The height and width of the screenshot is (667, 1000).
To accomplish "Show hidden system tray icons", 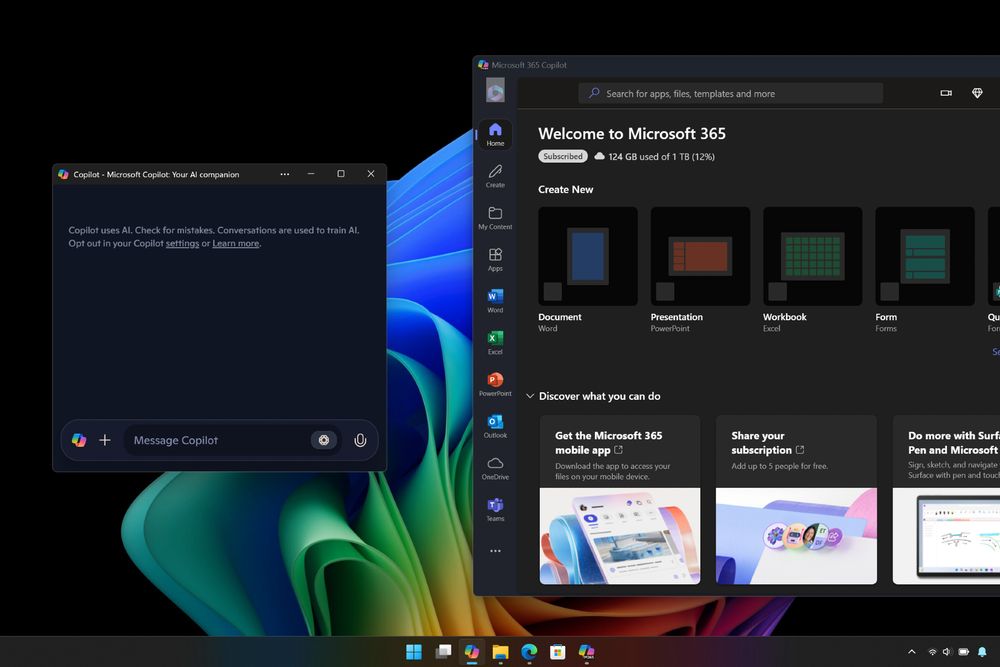I will tap(911, 652).
